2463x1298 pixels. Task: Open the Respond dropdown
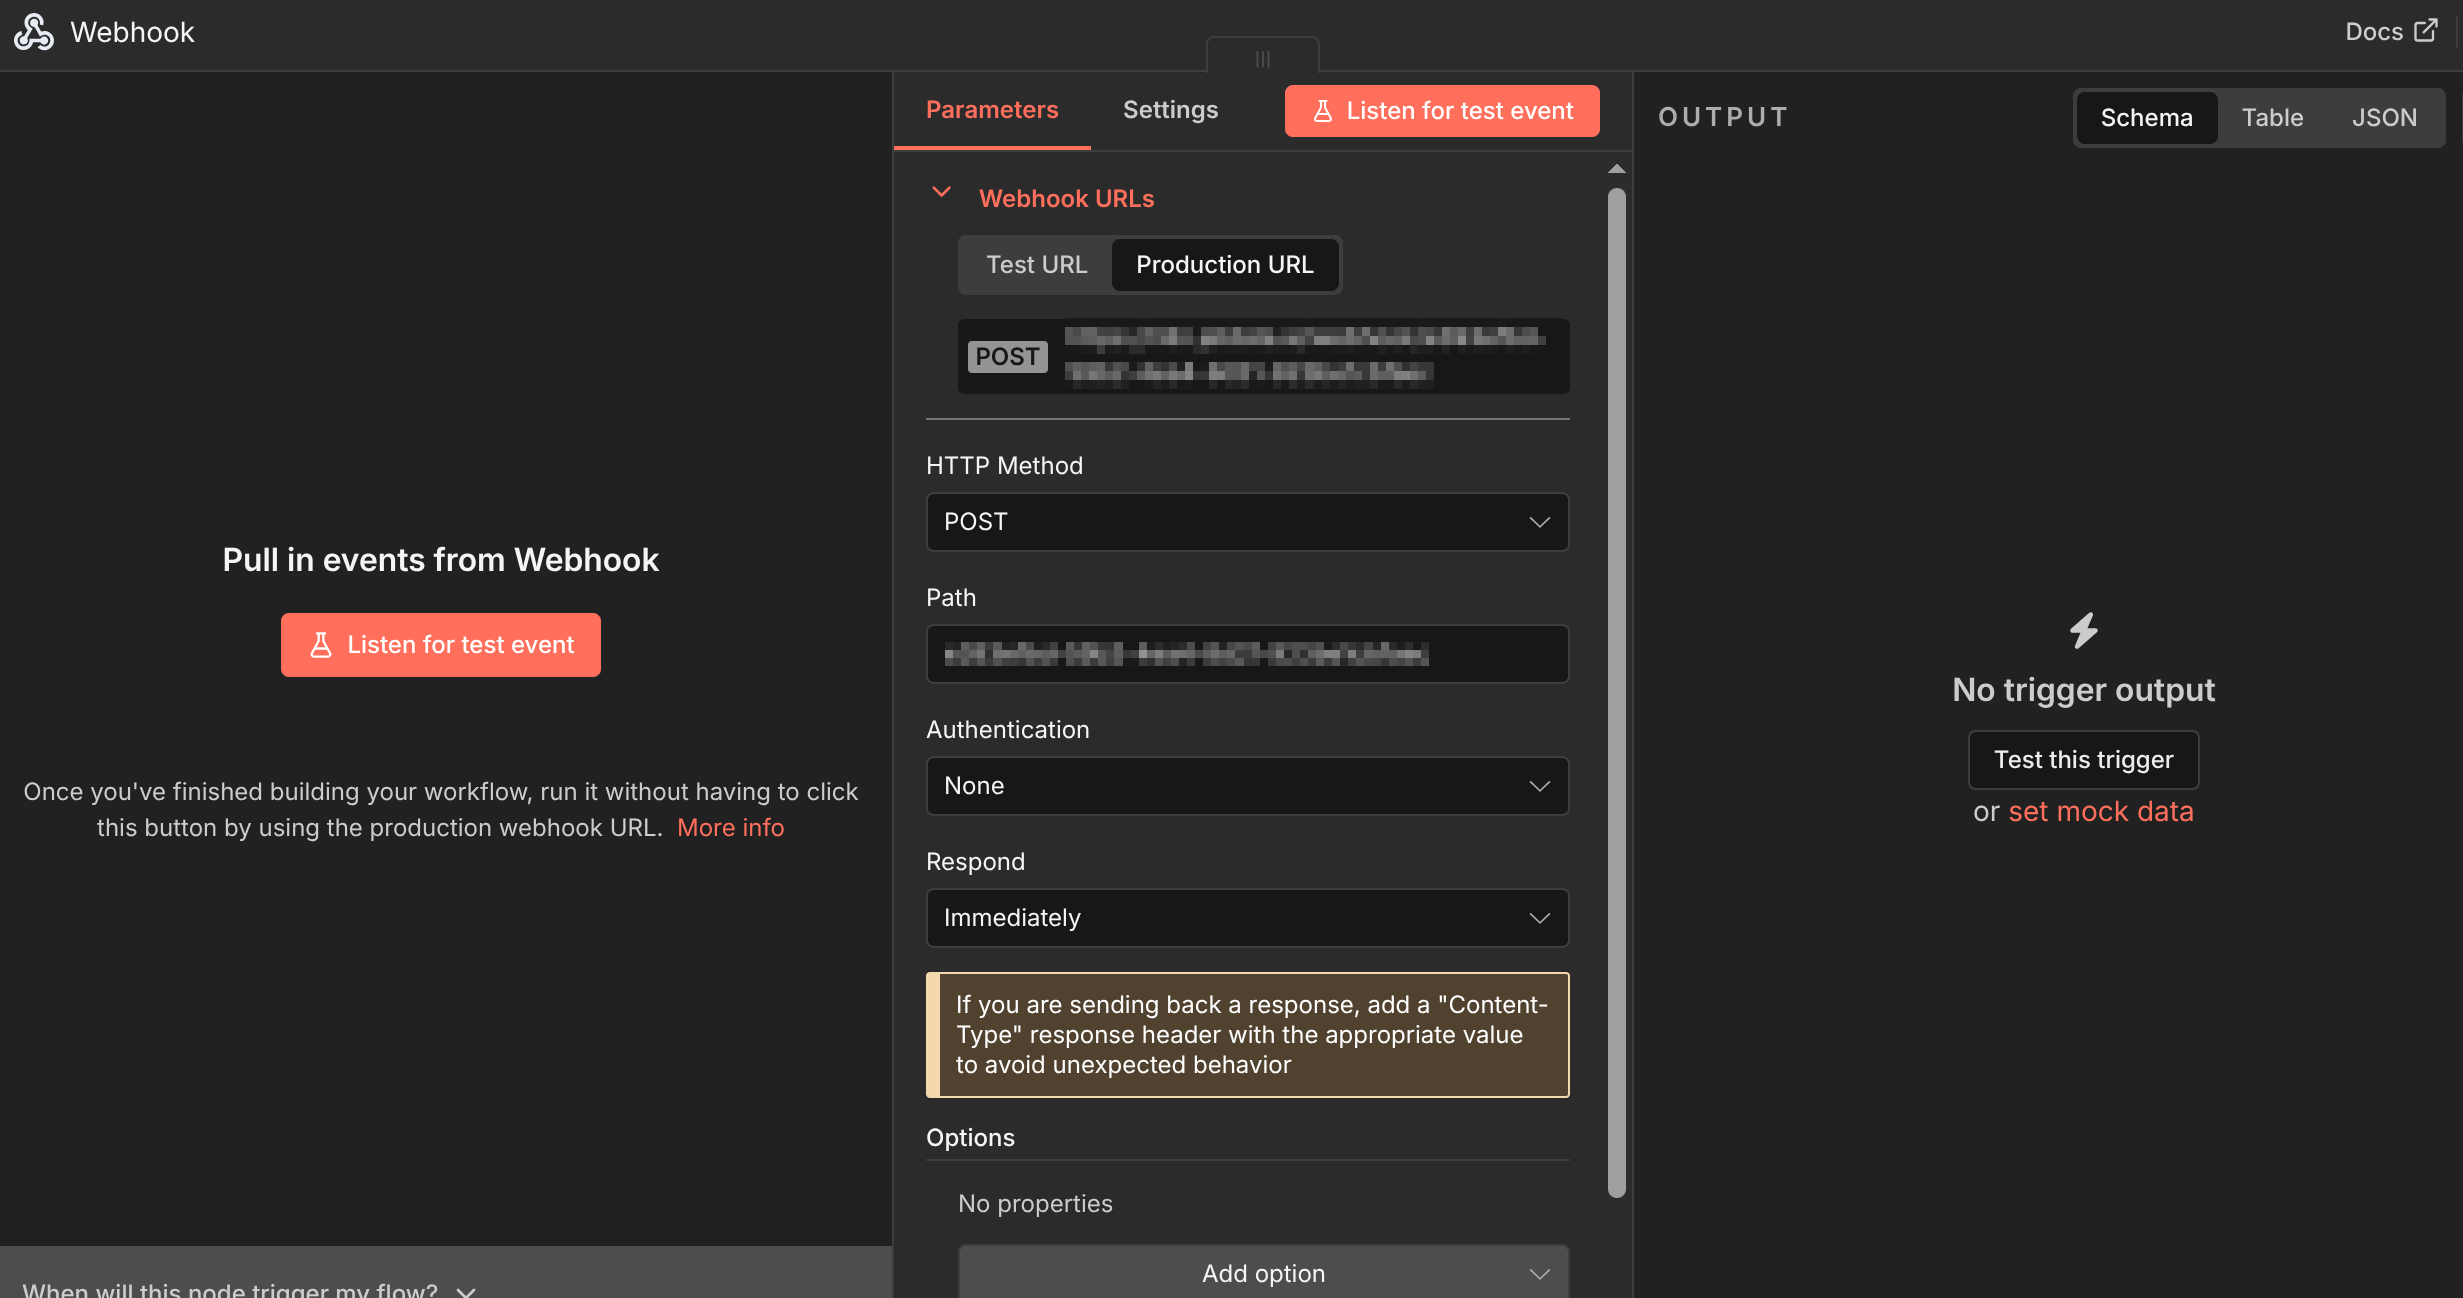click(x=1246, y=917)
